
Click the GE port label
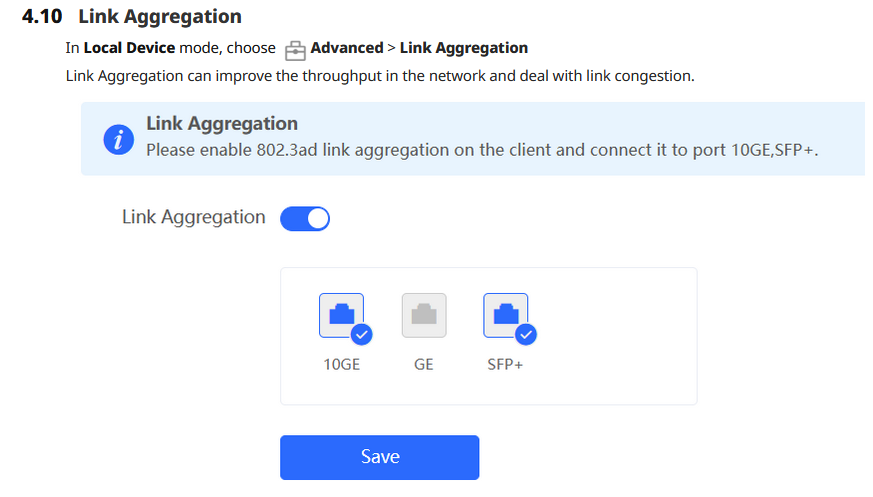(x=424, y=365)
